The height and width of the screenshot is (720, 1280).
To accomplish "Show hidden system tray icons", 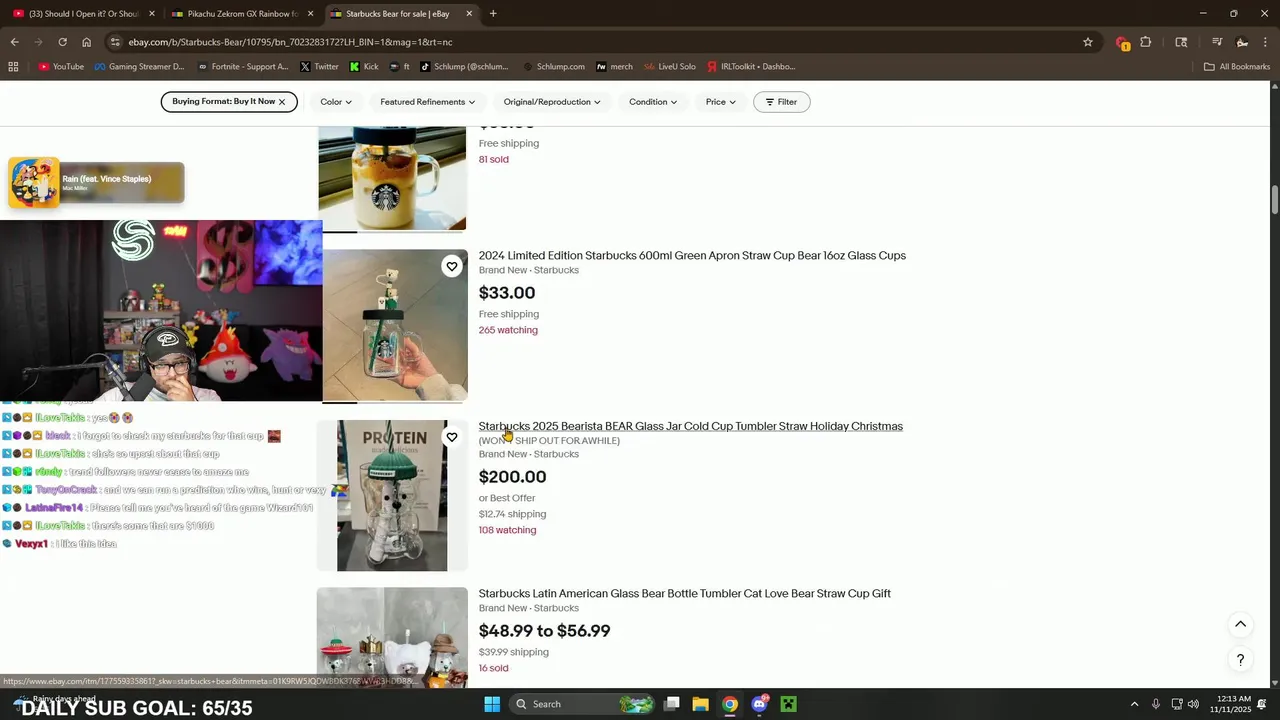I will point(1134,704).
